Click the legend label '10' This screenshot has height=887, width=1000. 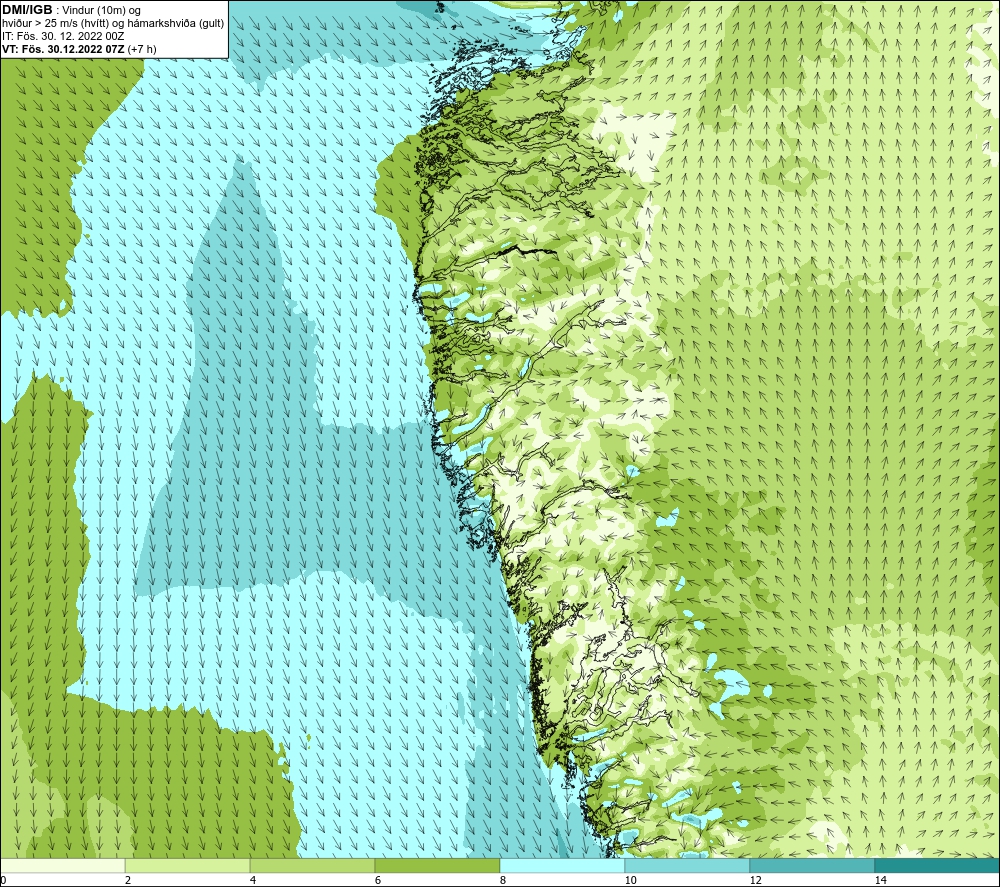pyautogui.click(x=630, y=880)
